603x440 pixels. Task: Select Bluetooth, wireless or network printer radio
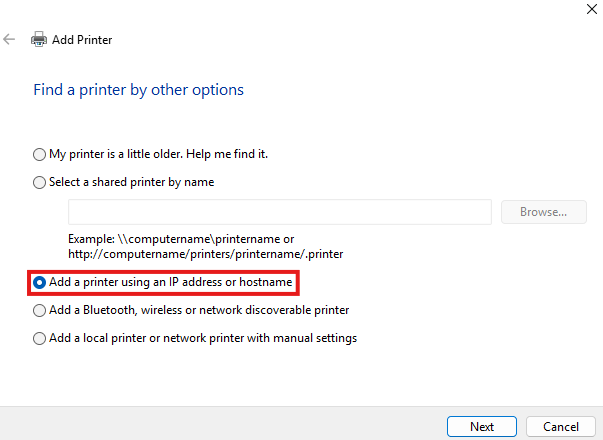click(39, 310)
